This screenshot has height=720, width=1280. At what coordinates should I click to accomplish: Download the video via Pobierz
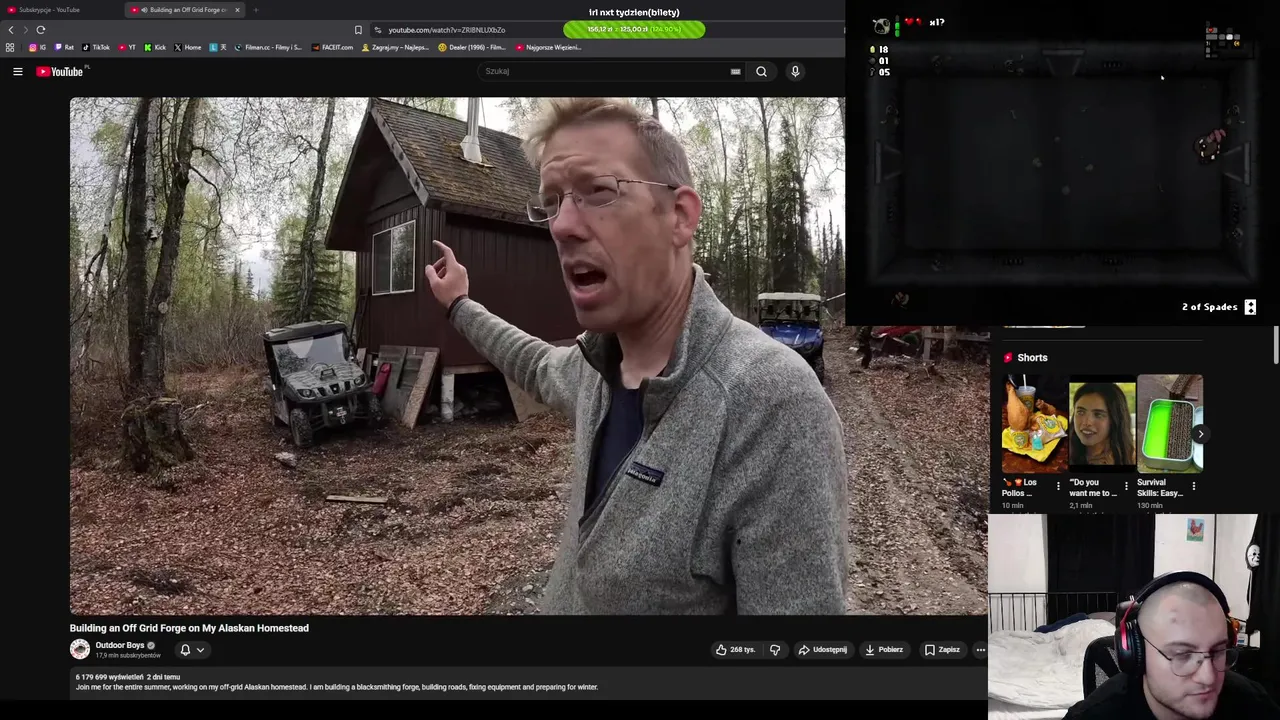click(x=884, y=650)
